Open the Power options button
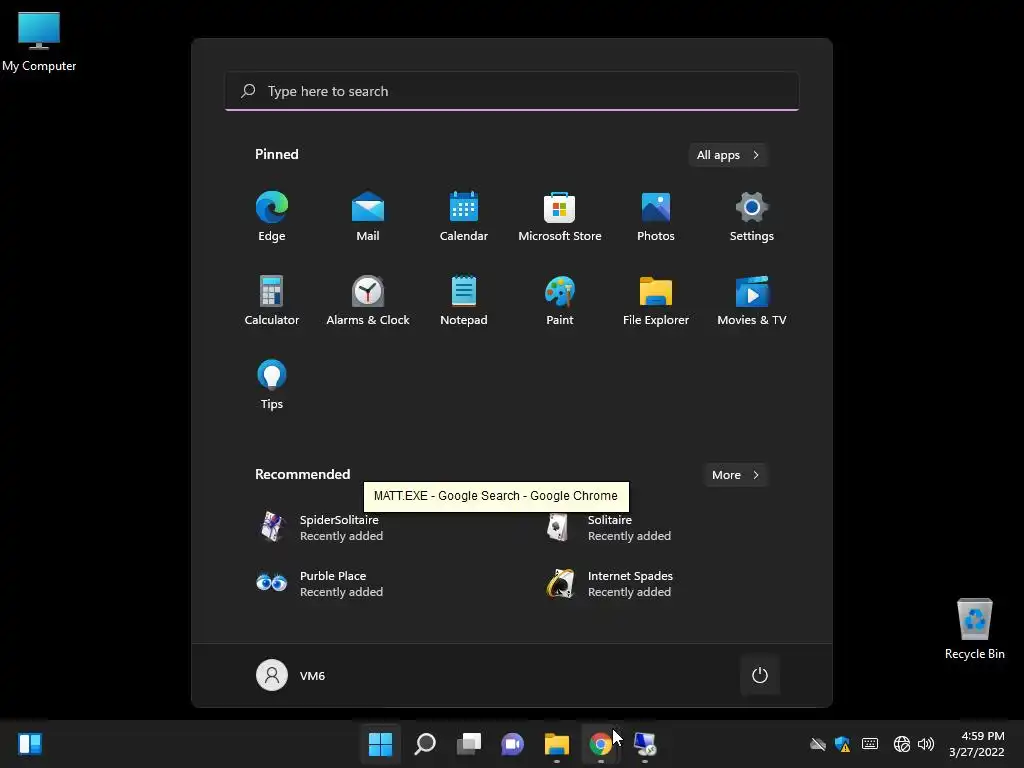The image size is (1024, 768). point(760,675)
